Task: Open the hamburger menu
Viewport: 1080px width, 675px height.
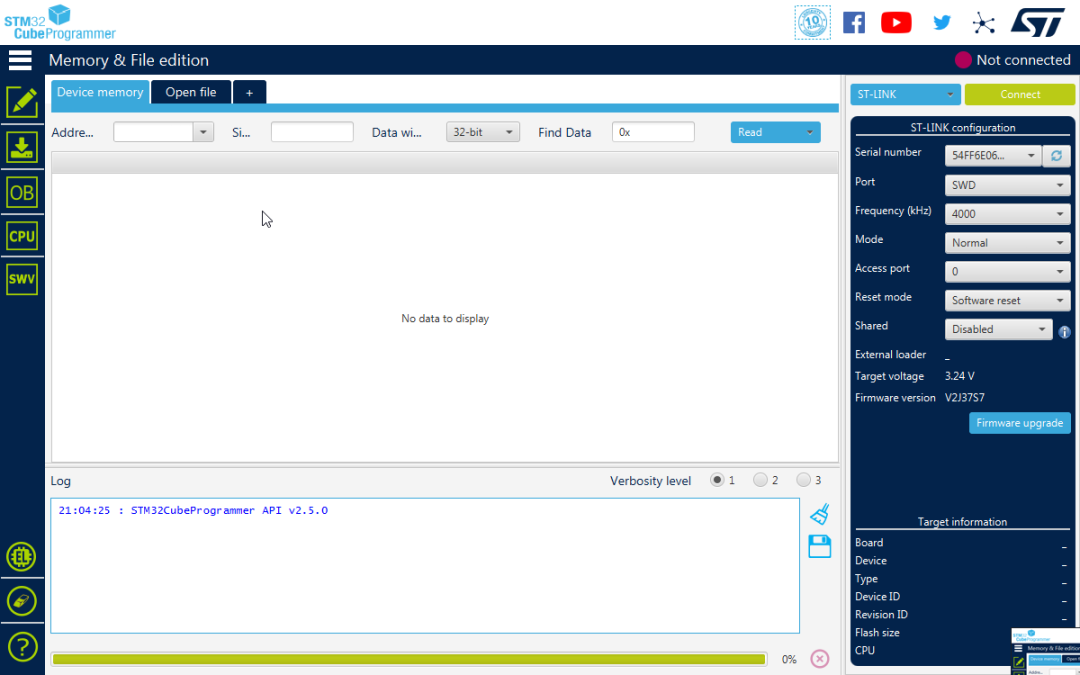Action: pyautogui.click(x=20, y=60)
